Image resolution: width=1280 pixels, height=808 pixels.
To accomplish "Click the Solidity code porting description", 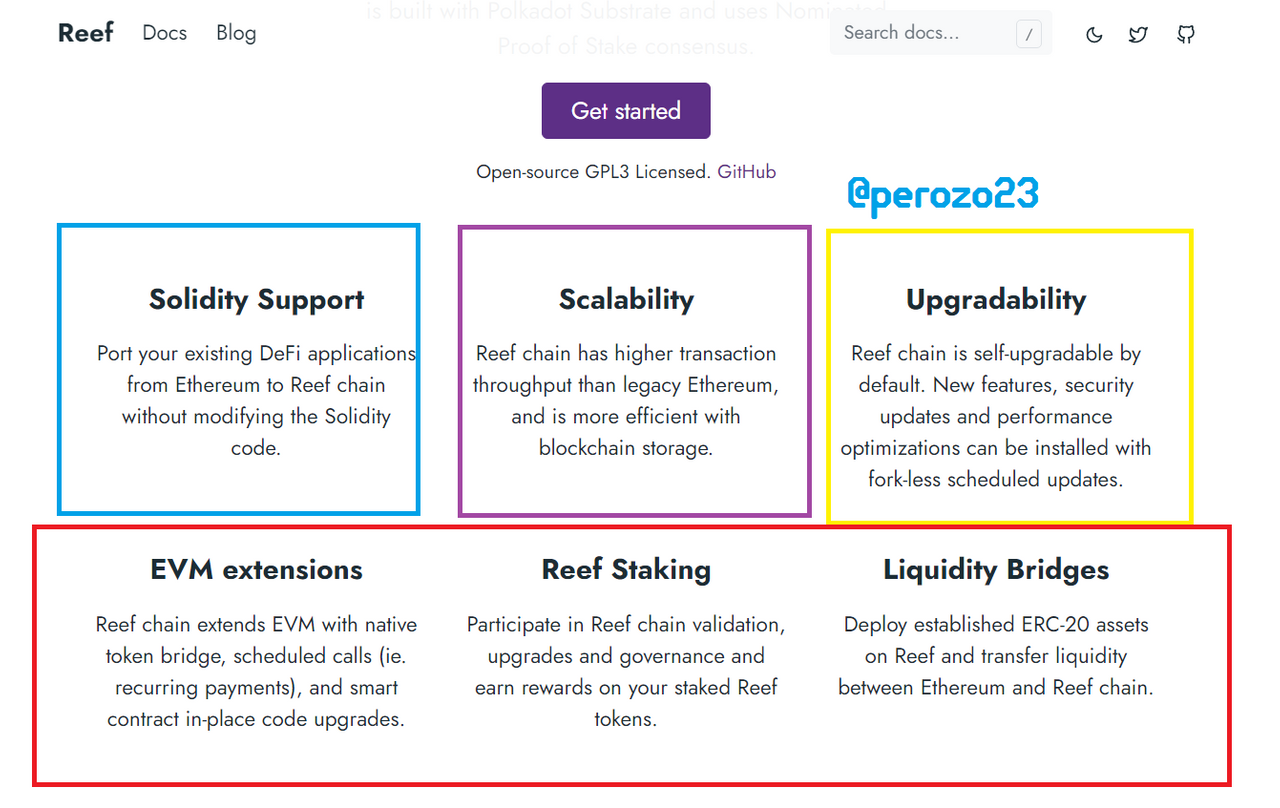I will [256, 401].
